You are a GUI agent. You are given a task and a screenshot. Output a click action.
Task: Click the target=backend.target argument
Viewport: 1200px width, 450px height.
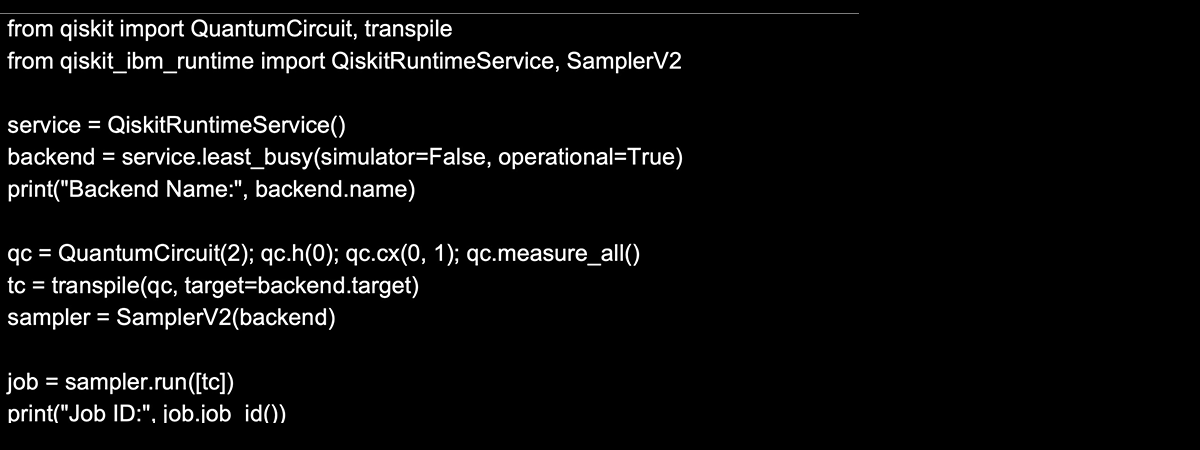pos(296,286)
